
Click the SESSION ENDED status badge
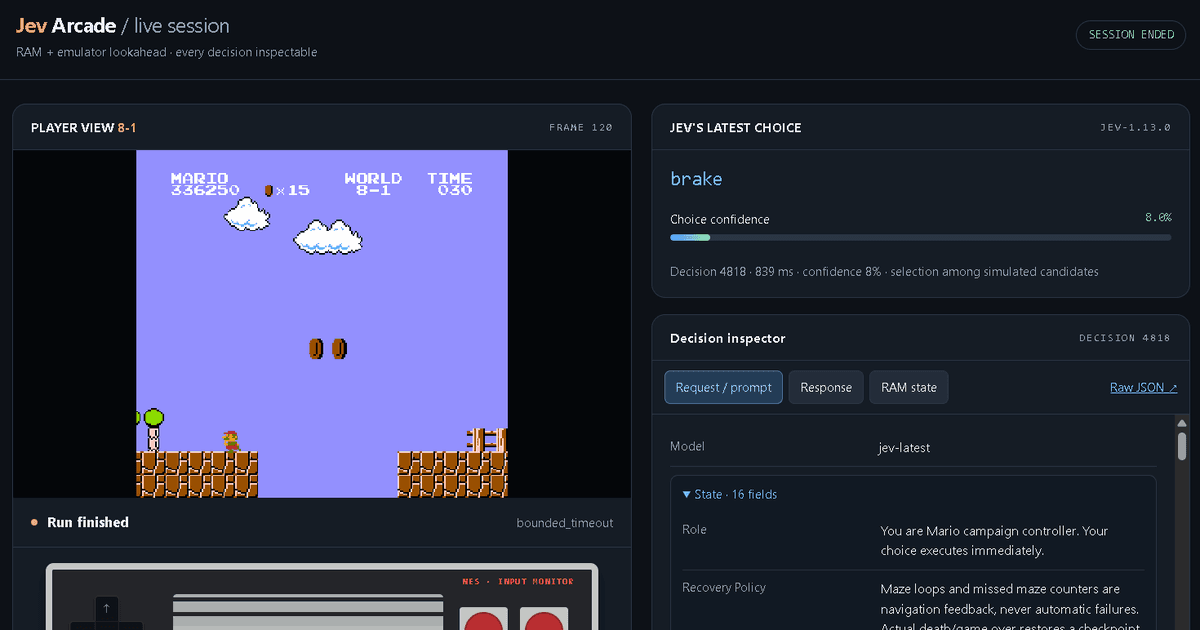[x=1131, y=34]
